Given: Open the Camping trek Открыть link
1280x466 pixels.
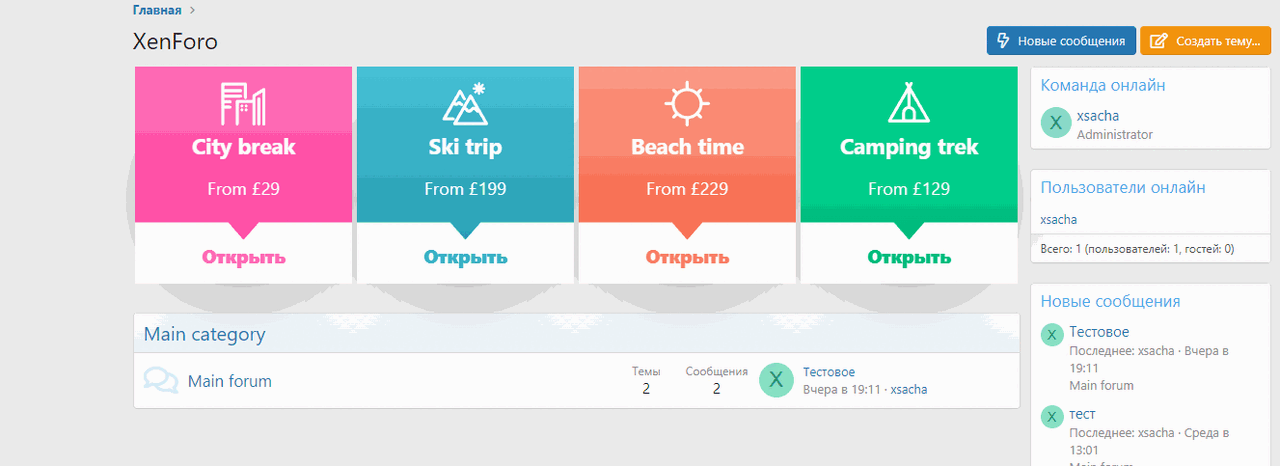Looking at the screenshot, I should (x=909, y=257).
